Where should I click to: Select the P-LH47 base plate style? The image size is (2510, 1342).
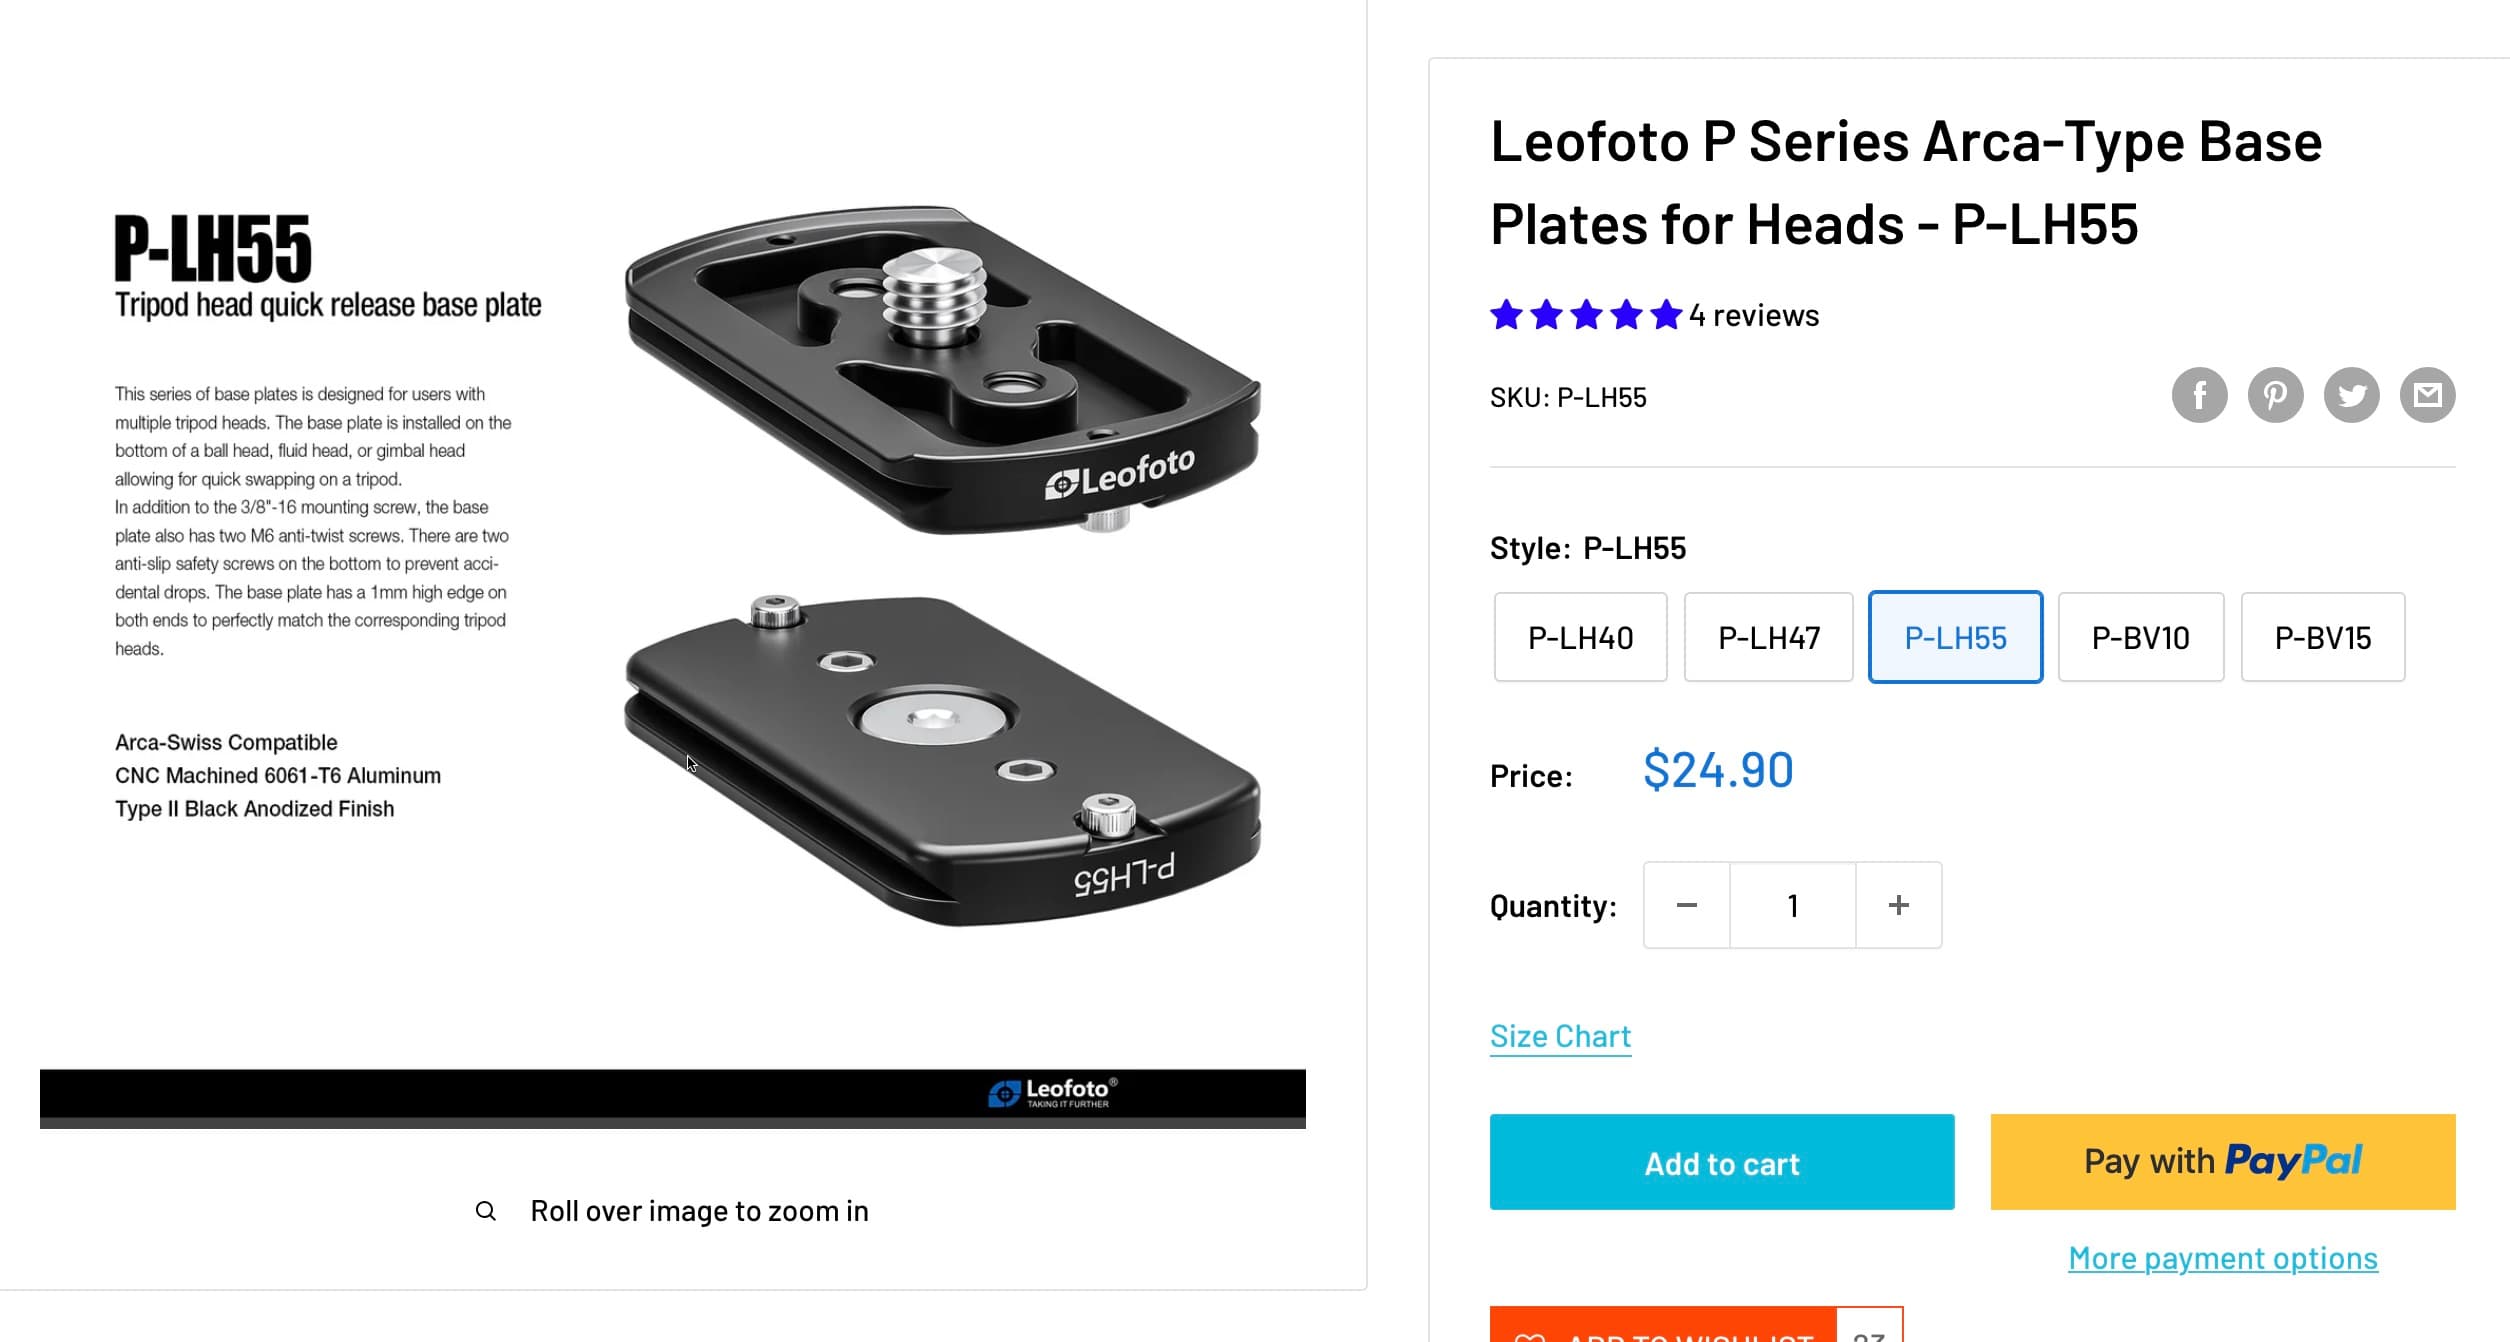pos(1768,637)
